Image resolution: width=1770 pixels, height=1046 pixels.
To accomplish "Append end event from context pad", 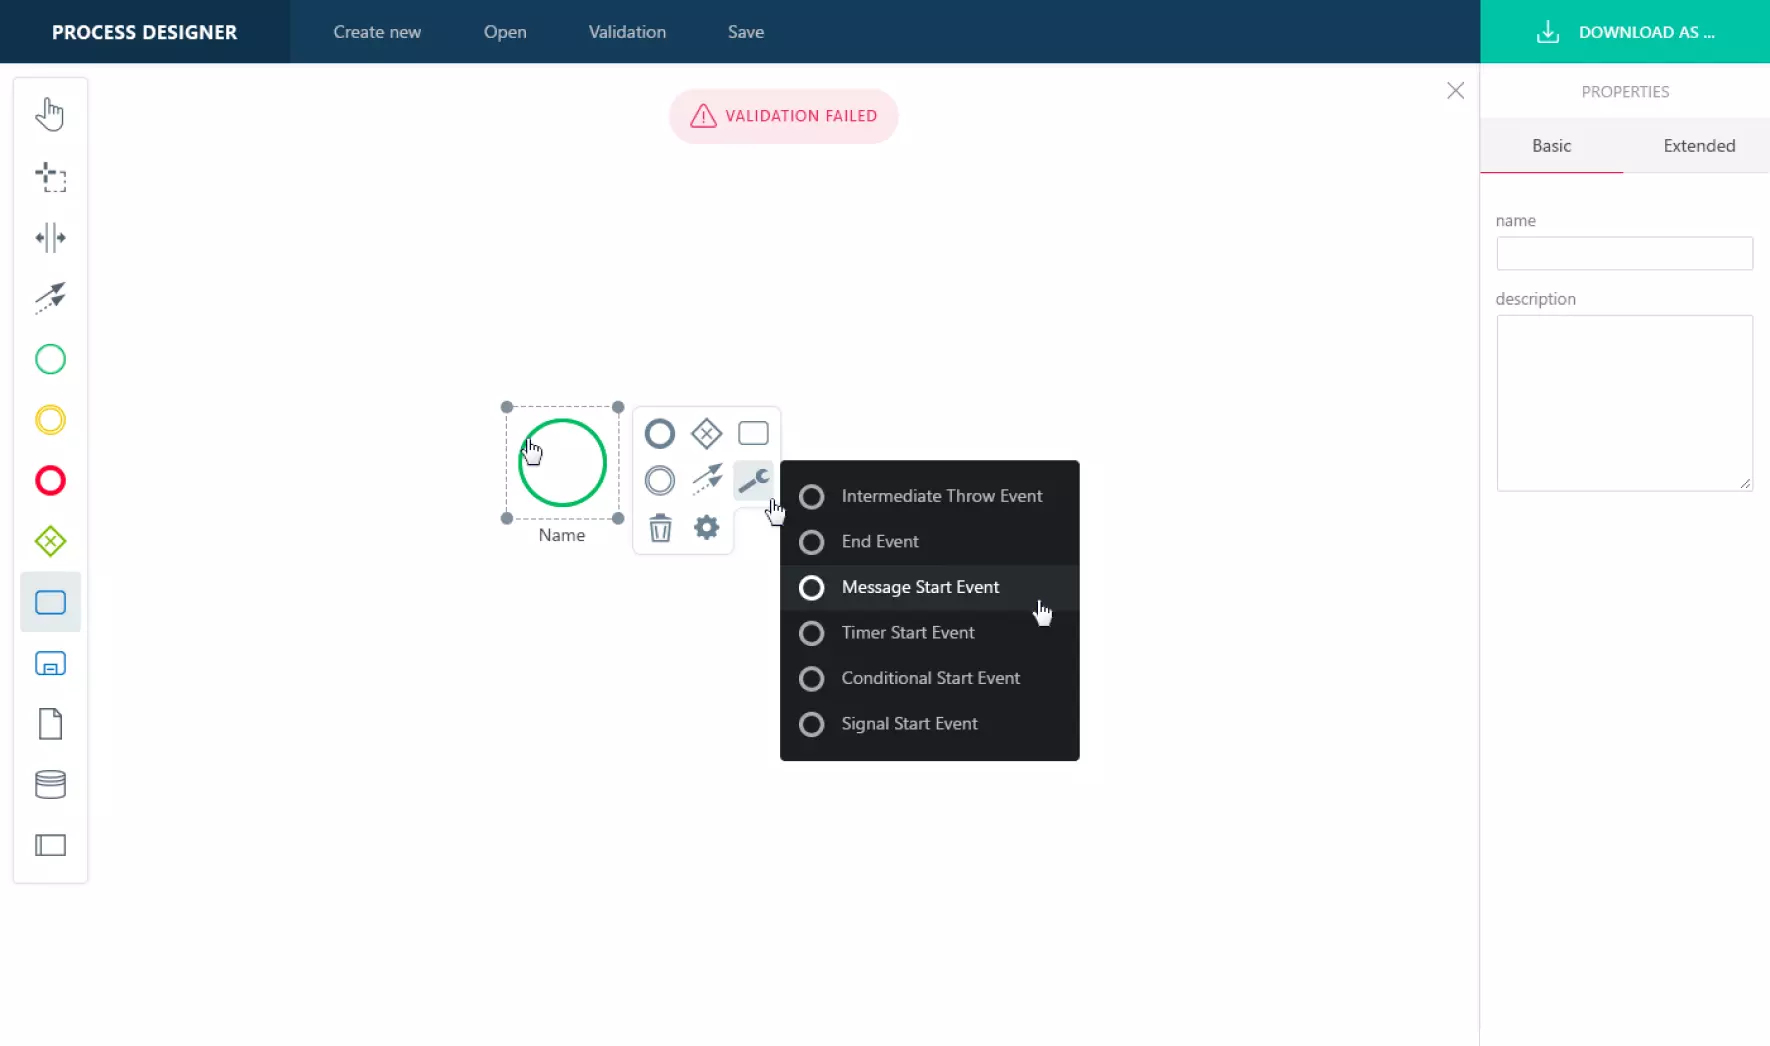I will pos(660,434).
